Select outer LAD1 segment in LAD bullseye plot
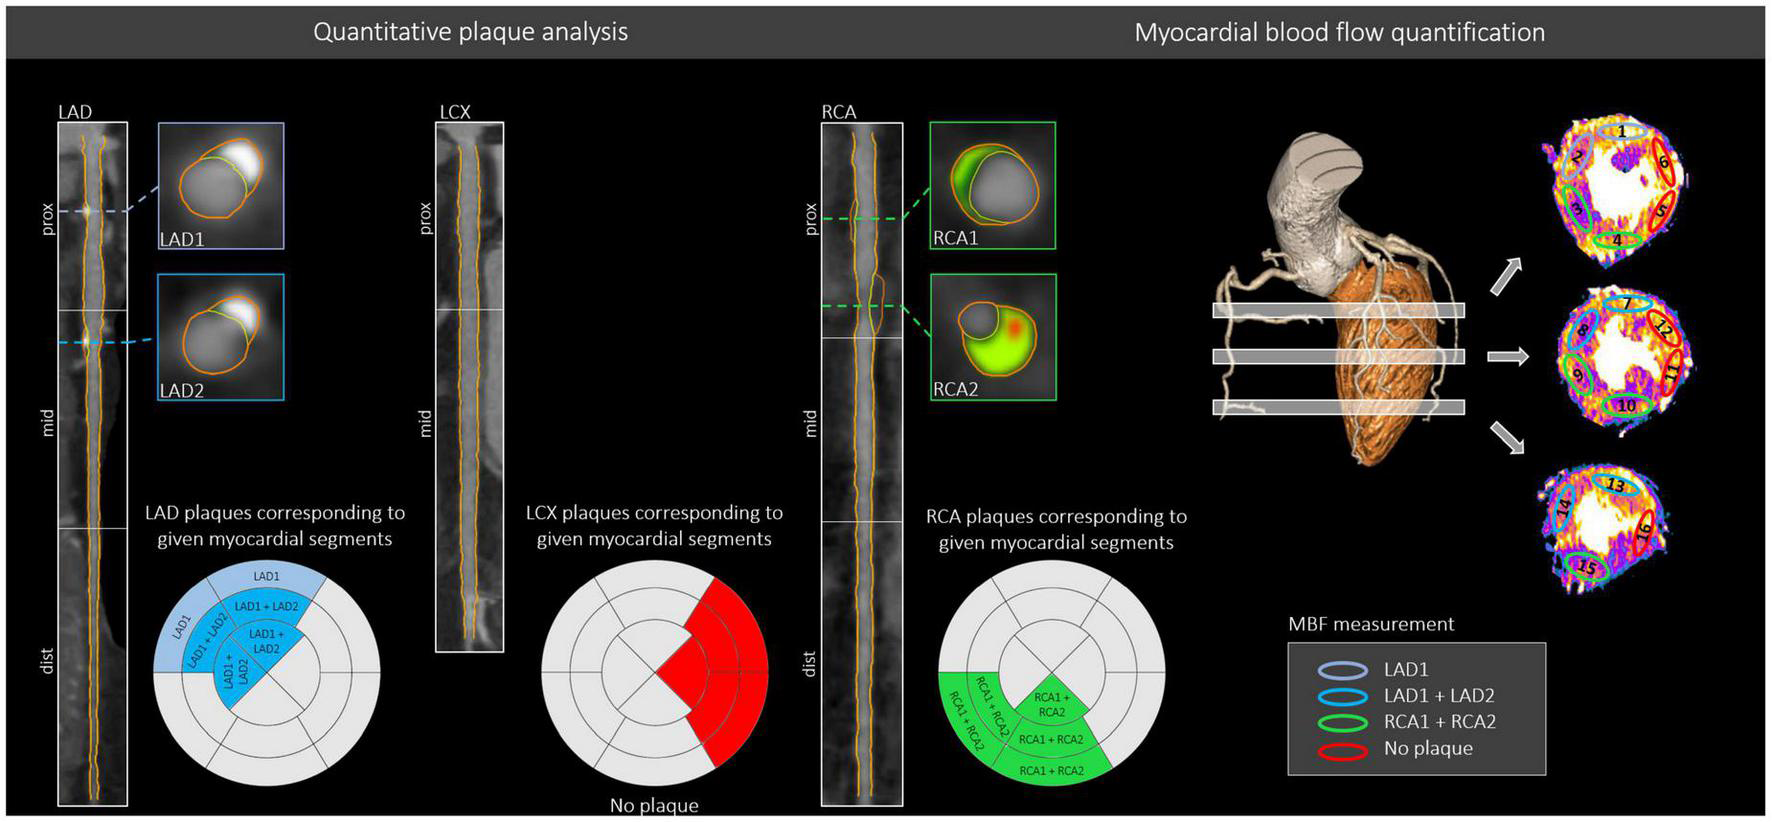Screen dimensions: 1772x822 [266, 577]
